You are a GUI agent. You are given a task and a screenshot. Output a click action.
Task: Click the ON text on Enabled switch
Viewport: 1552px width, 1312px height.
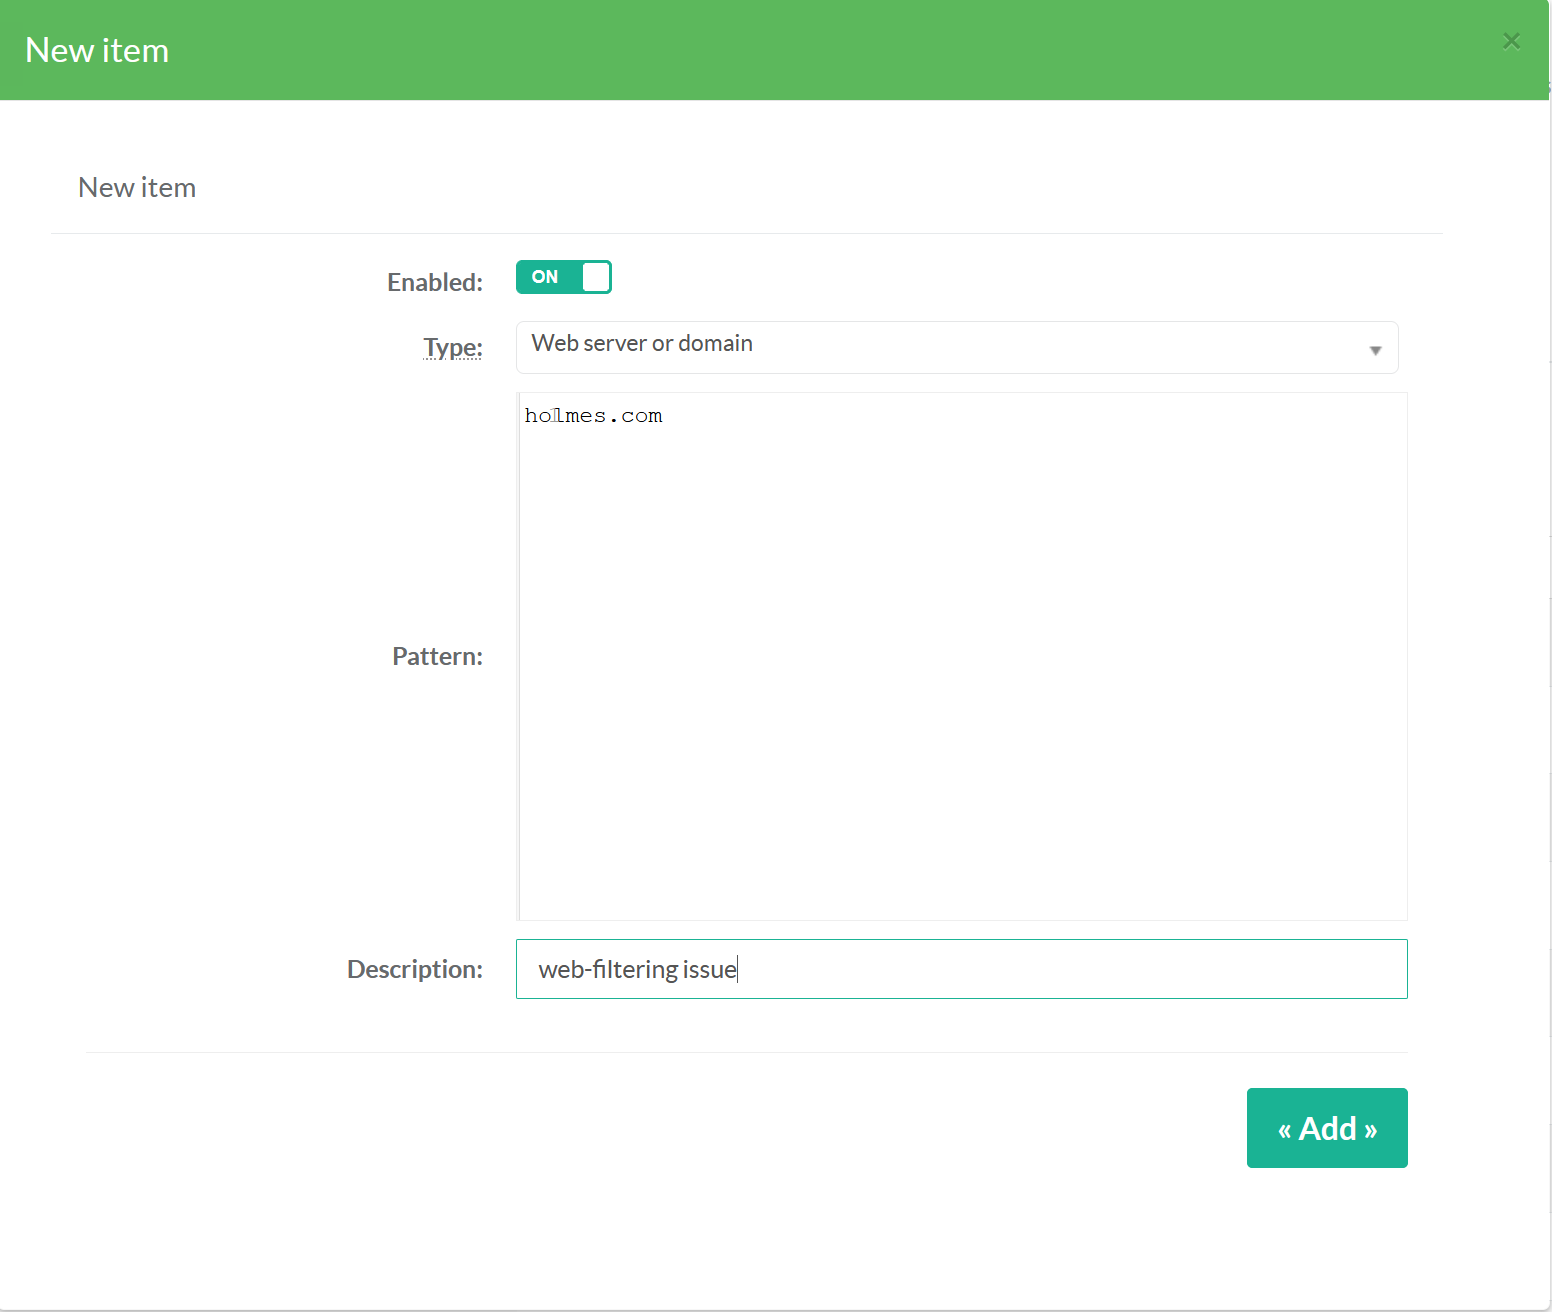coord(545,277)
